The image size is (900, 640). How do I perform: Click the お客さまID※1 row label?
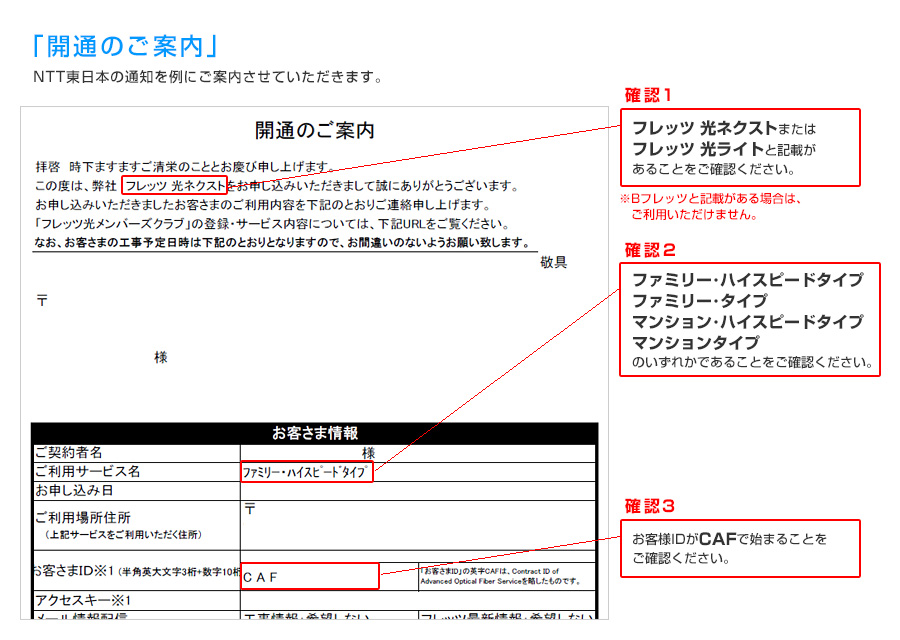(x=137, y=571)
